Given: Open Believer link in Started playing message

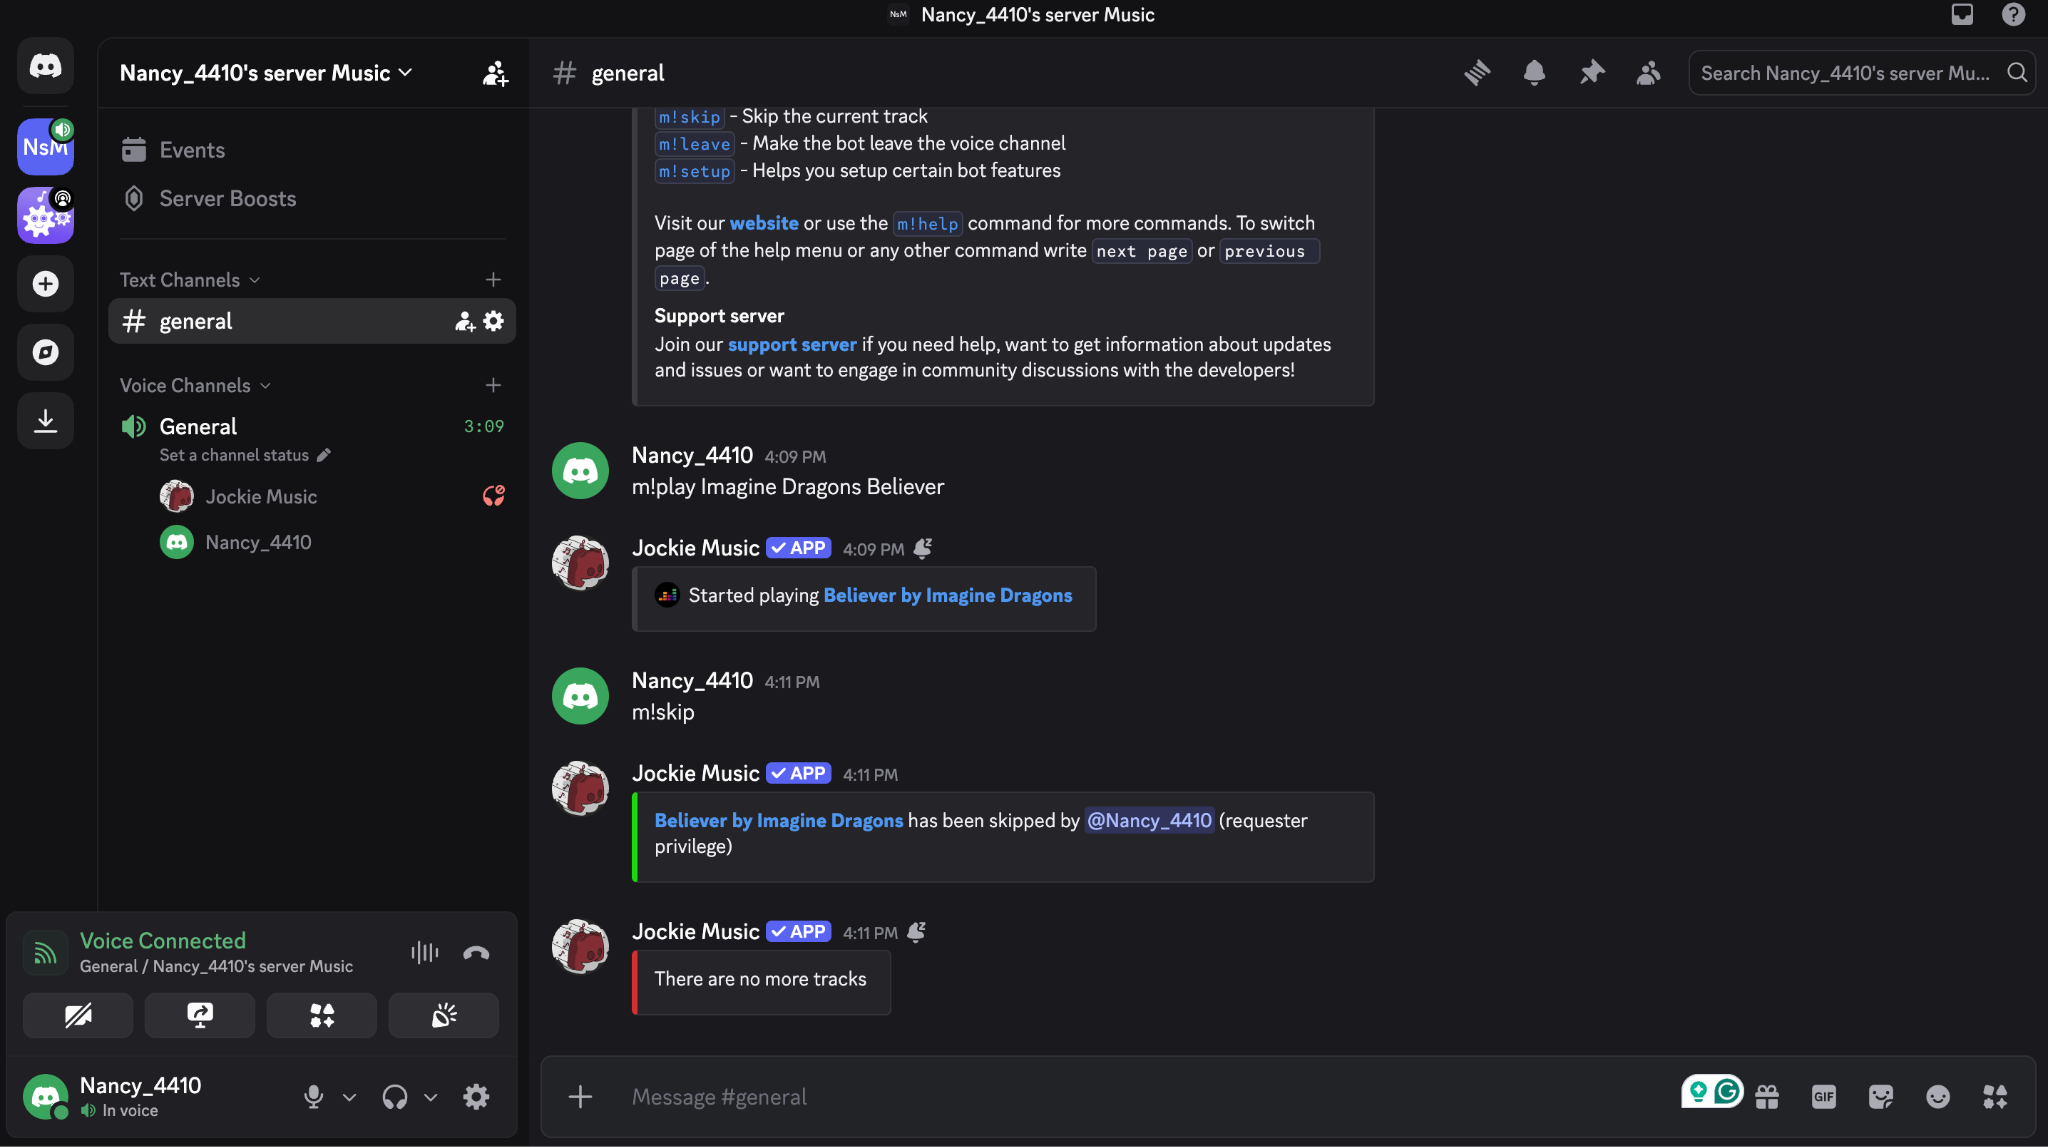Looking at the screenshot, I should coord(947,596).
